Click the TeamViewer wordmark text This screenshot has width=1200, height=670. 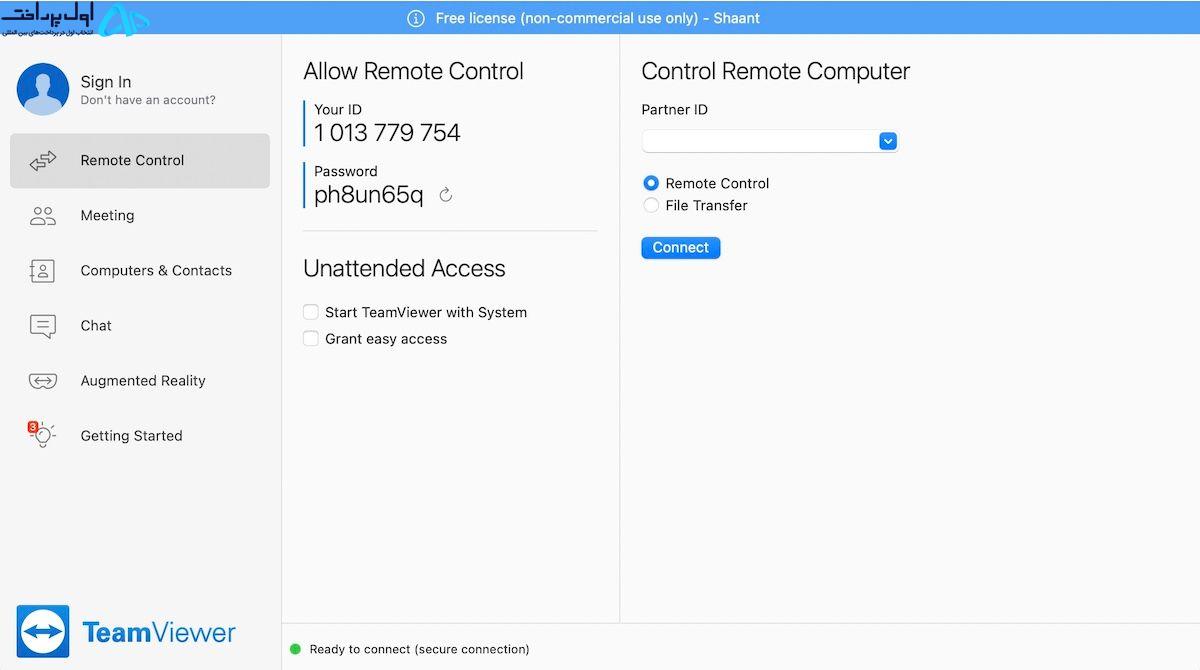point(159,632)
